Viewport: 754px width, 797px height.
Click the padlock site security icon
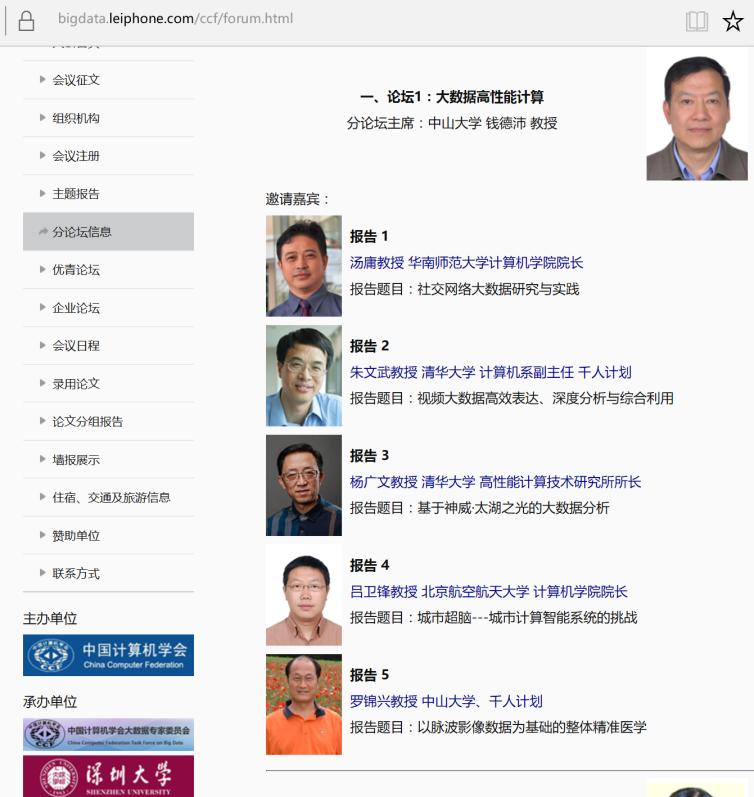point(26,21)
